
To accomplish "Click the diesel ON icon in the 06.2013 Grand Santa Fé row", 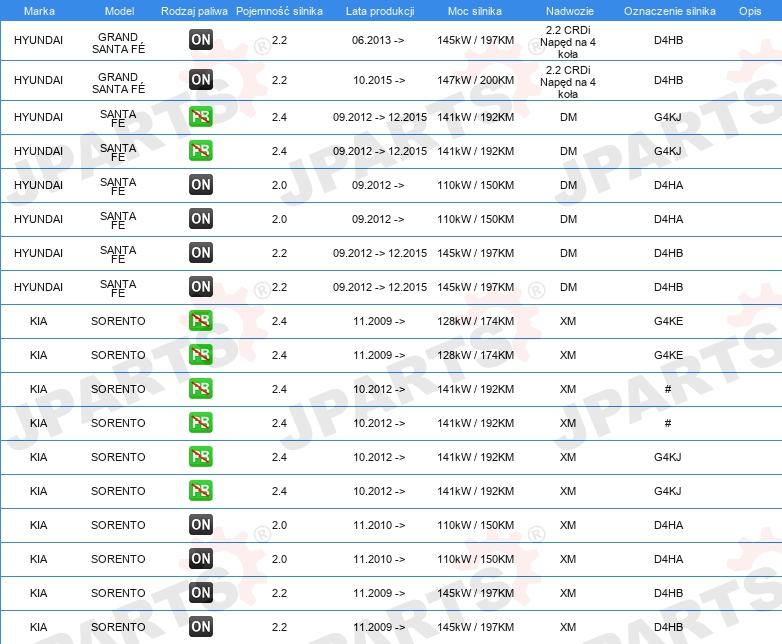I will click(x=201, y=40).
